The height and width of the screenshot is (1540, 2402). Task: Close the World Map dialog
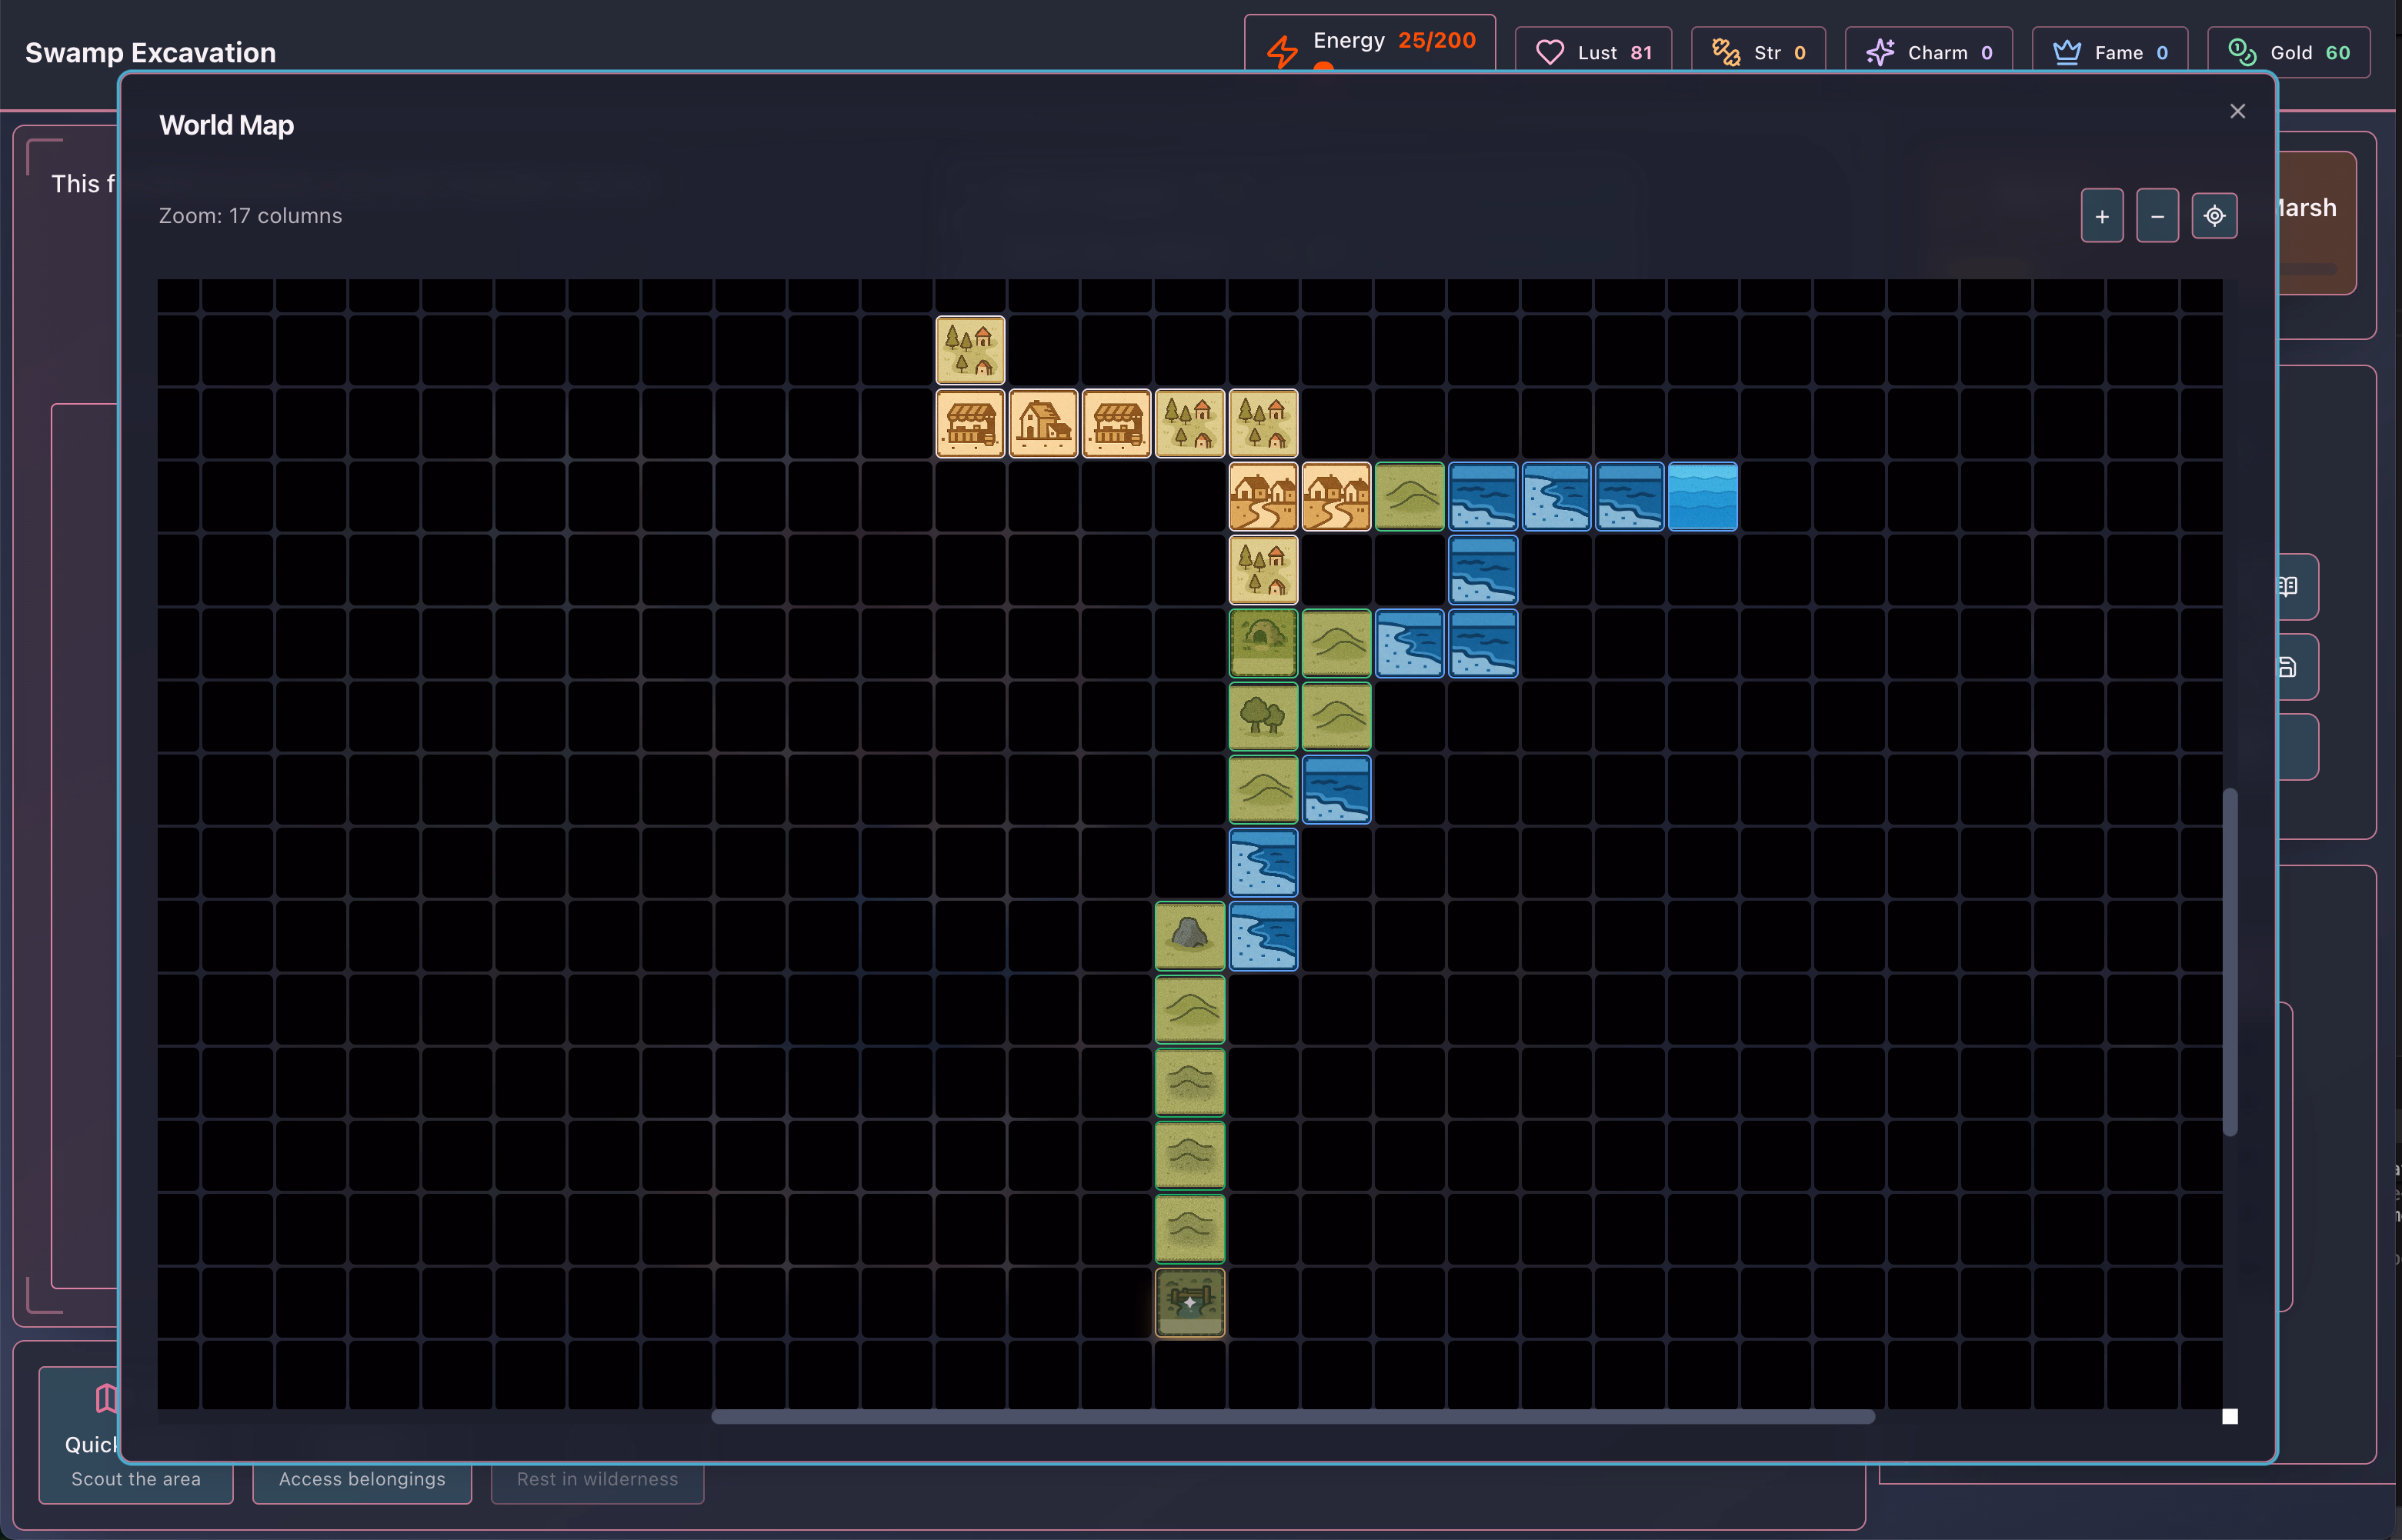(x=2237, y=111)
